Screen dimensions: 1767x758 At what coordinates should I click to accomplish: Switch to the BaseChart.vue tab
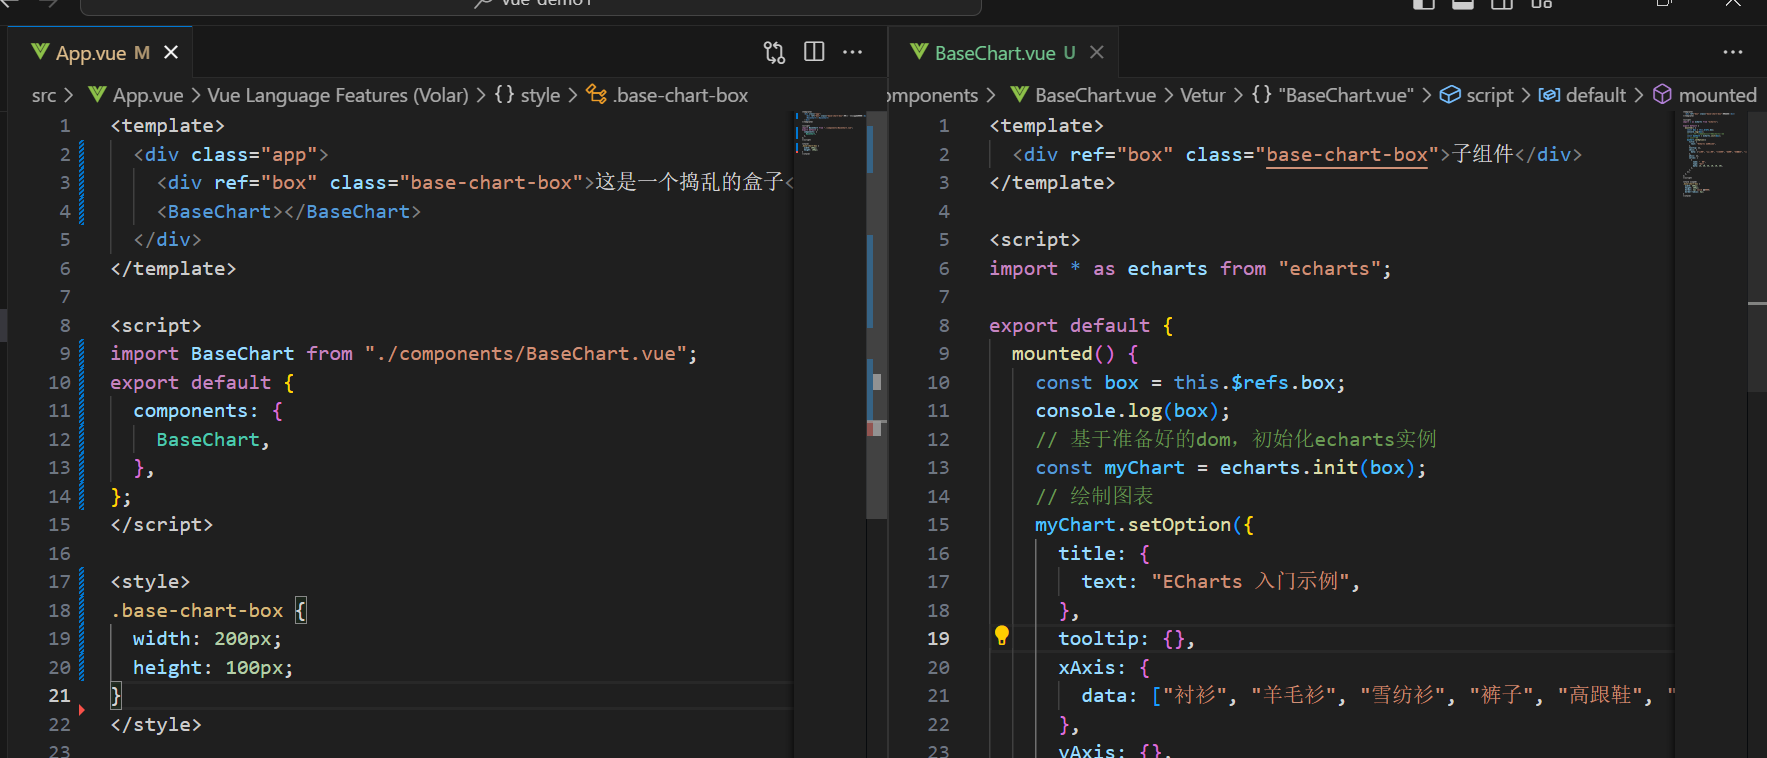pos(1004,53)
